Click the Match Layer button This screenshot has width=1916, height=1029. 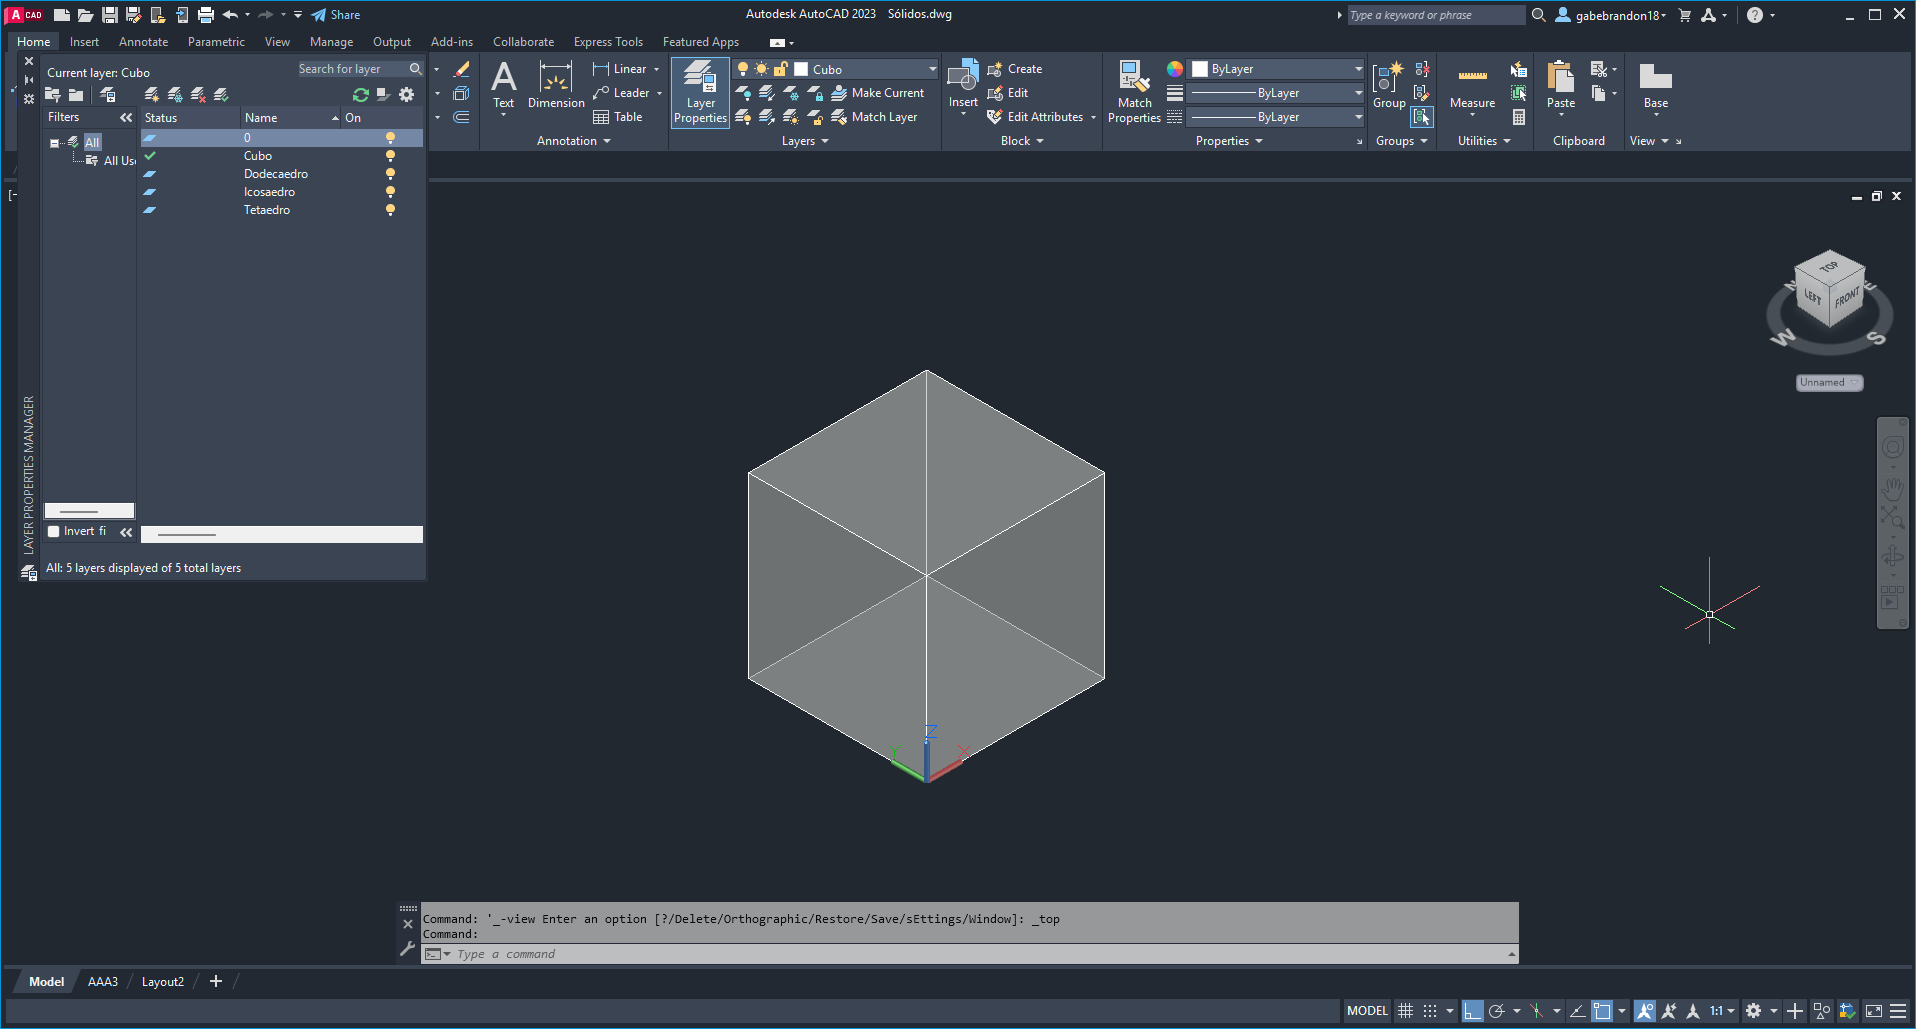874,117
